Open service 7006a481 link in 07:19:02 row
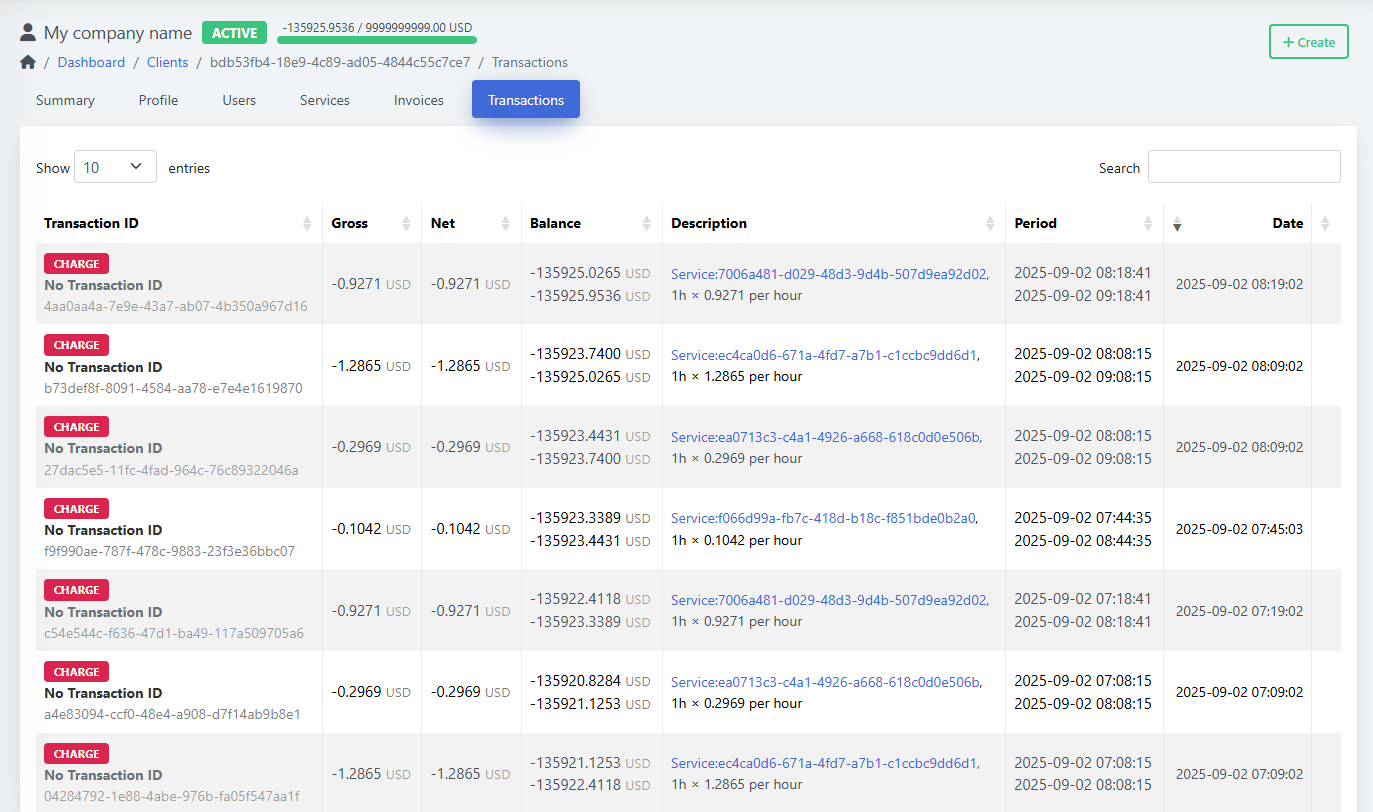Screen dimensions: 1373x812 pyautogui.click(x=829, y=600)
